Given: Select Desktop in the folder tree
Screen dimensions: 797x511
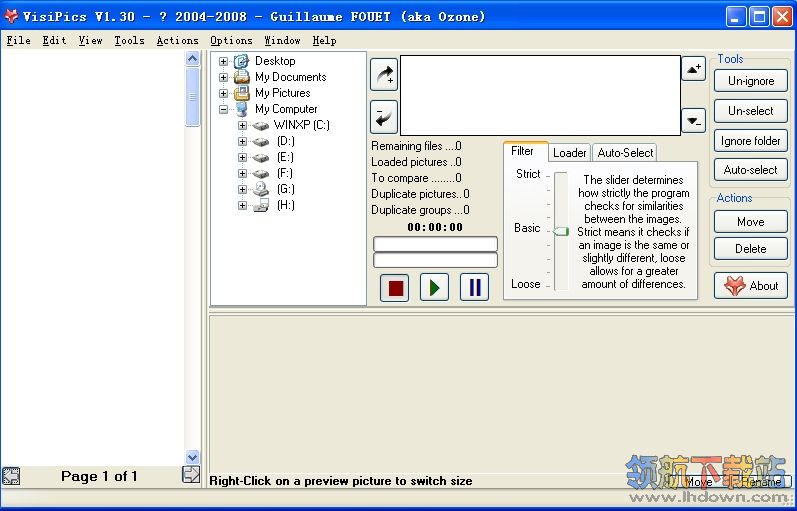Looking at the screenshot, I should [x=275, y=61].
